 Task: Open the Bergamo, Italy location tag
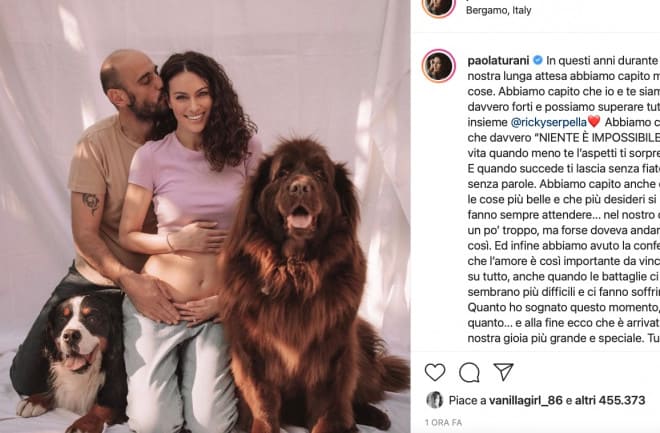click(x=499, y=10)
